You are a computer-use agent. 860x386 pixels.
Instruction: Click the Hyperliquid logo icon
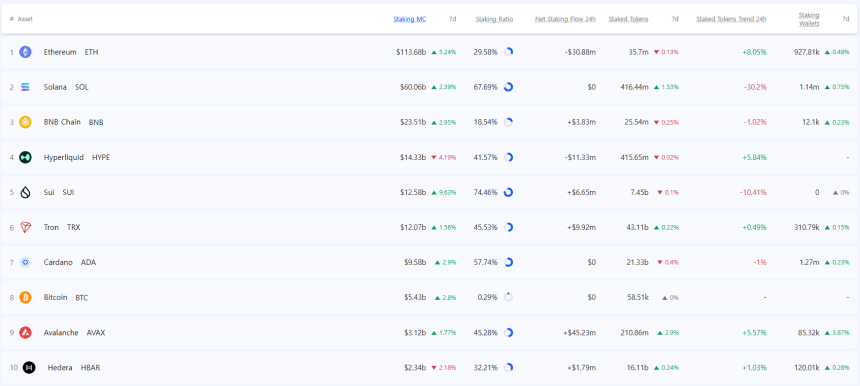click(x=25, y=157)
